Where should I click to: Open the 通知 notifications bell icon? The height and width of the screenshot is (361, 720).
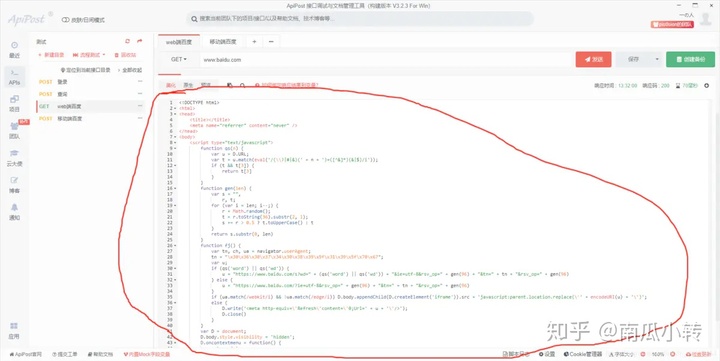pos(15,212)
